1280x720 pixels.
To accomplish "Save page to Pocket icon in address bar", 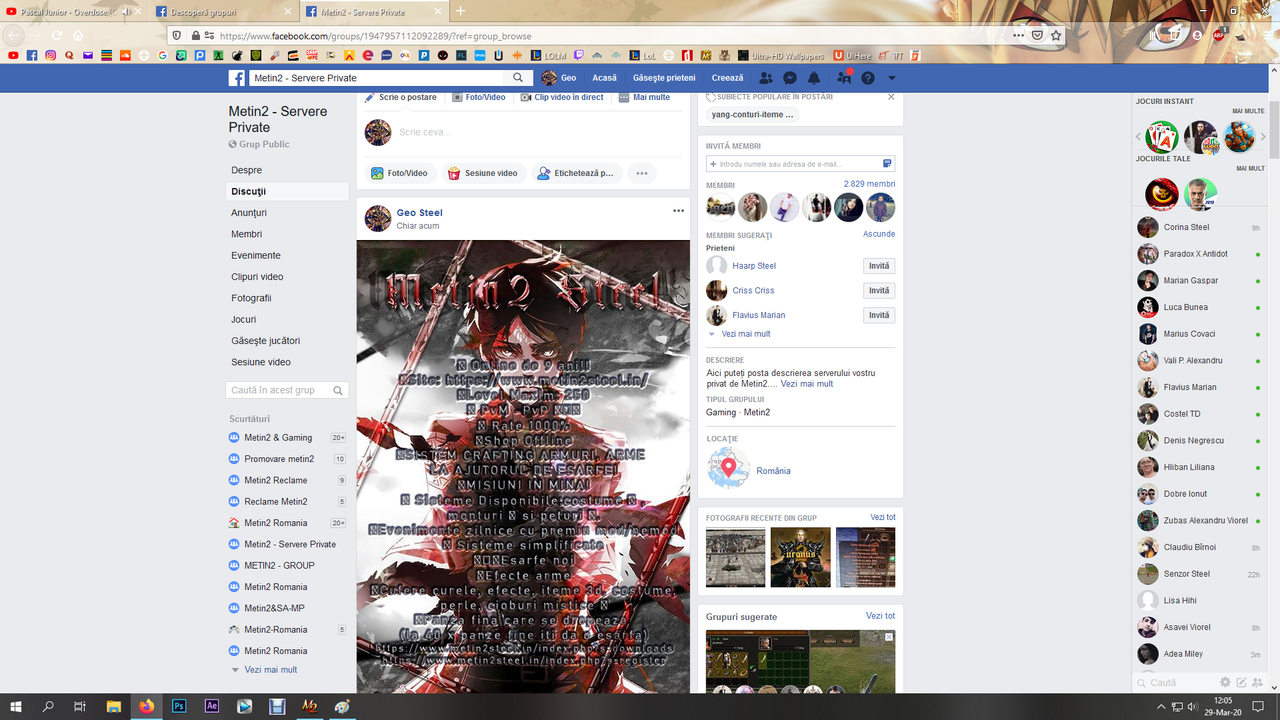I will click(x=1037, y=35).
